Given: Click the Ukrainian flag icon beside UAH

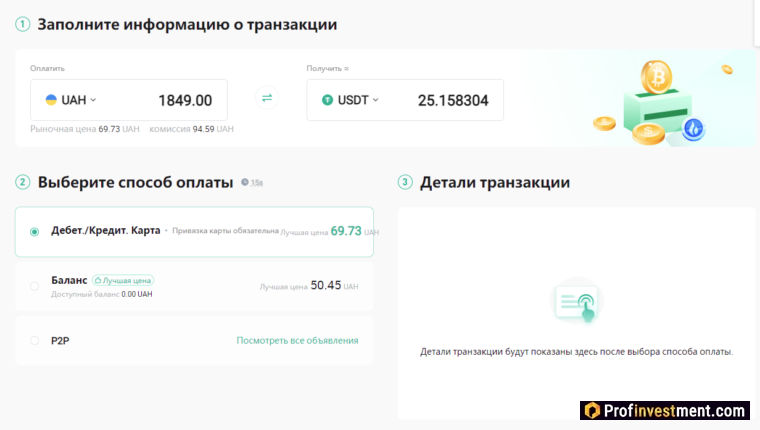Looking at the screenshot, I should click(51, 100).
